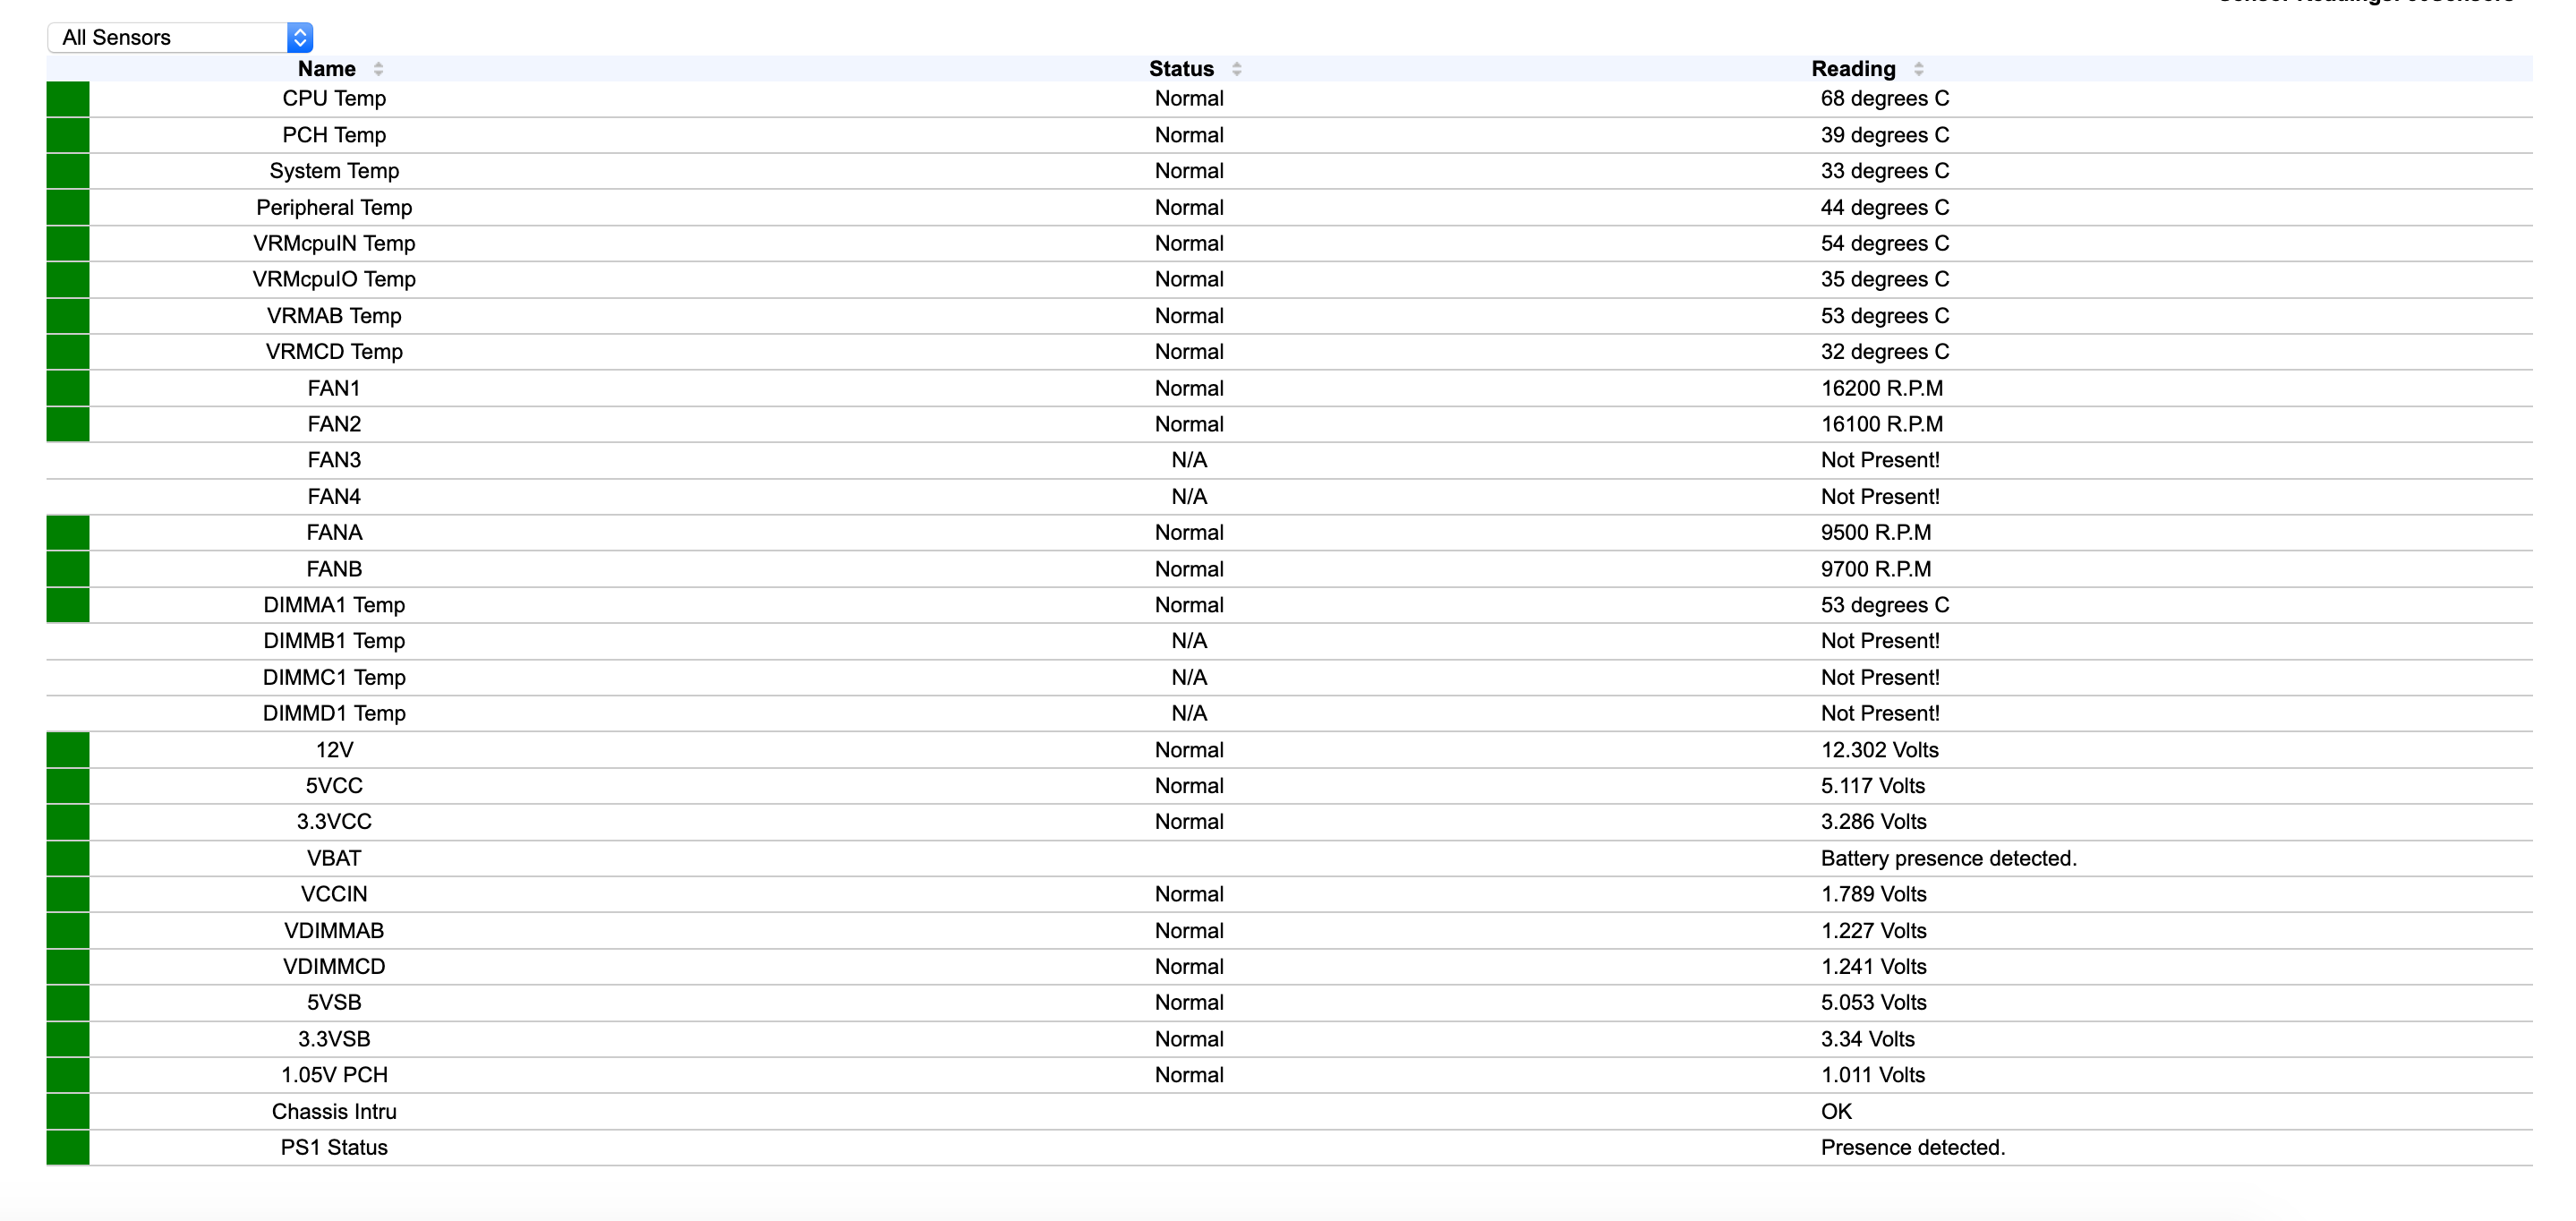Click the Chassis Intru OK reading

coord(1836,1111)
